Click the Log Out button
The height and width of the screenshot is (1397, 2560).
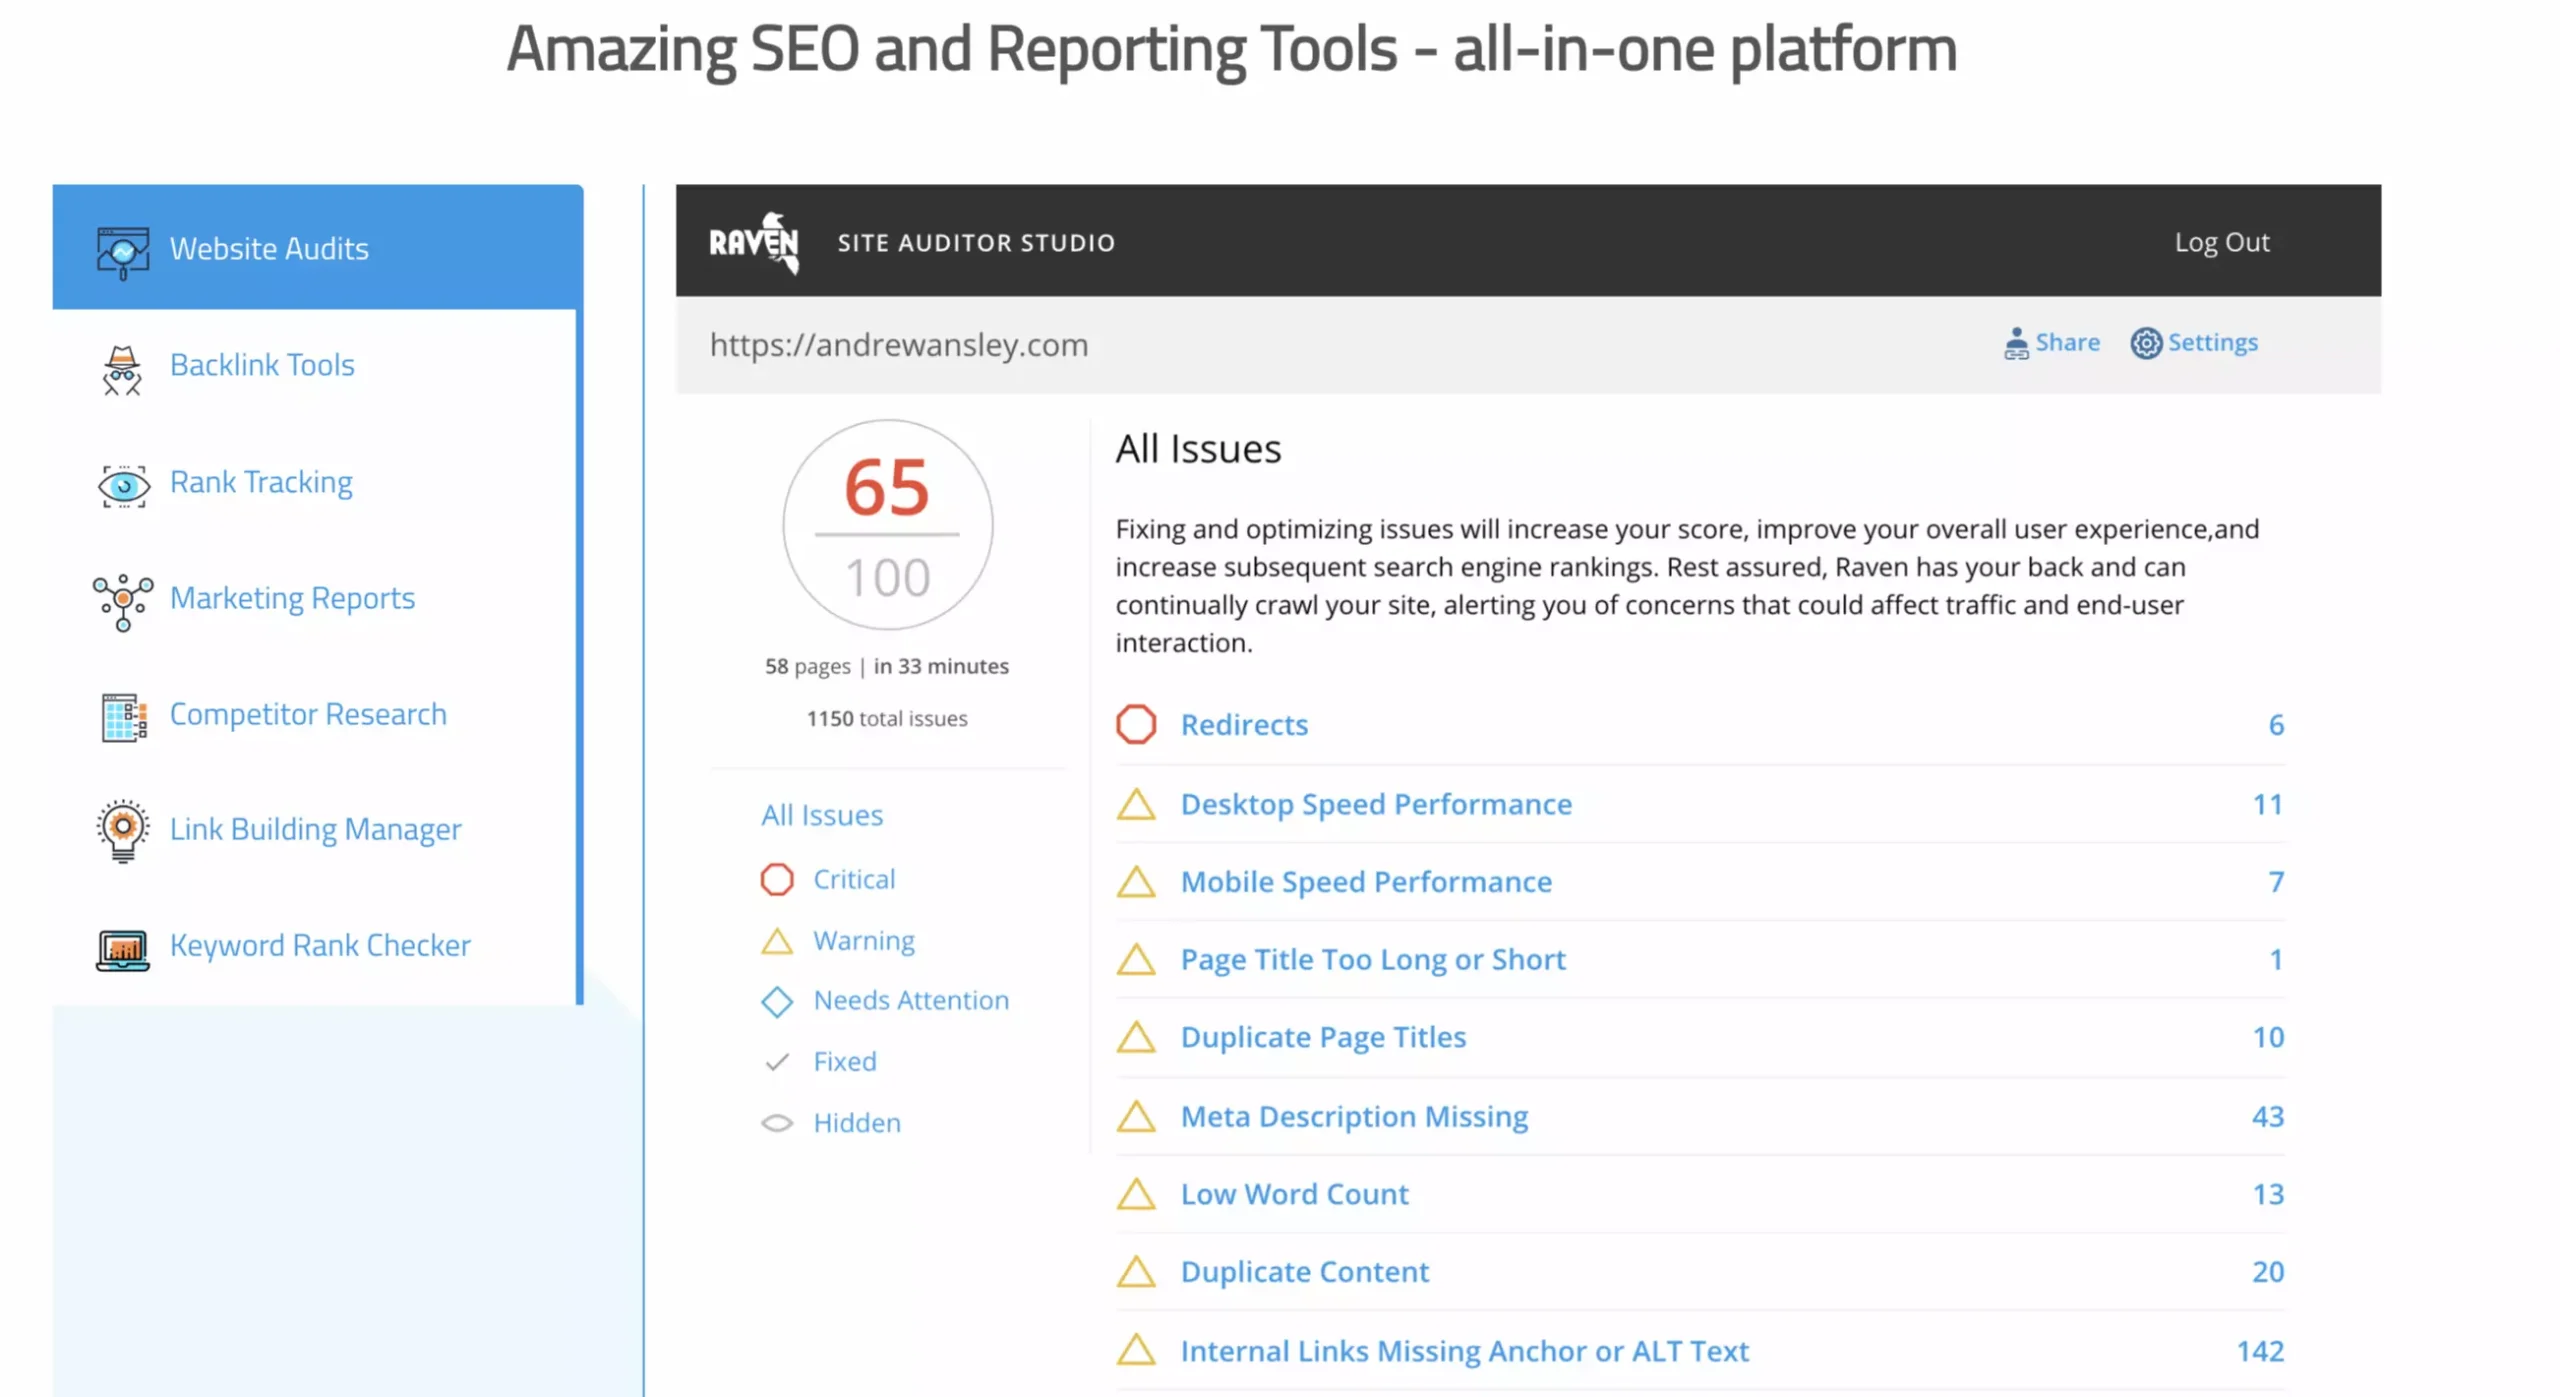click(2223, 241)
